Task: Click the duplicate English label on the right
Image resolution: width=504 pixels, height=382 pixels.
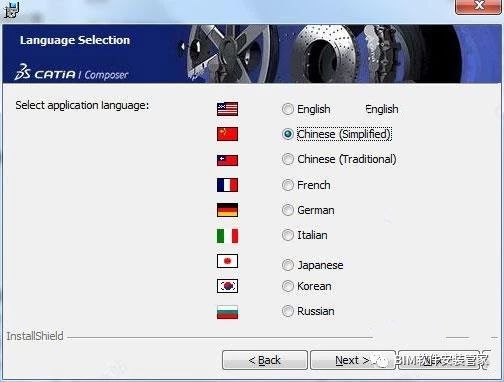Action: tap(382, 109)
